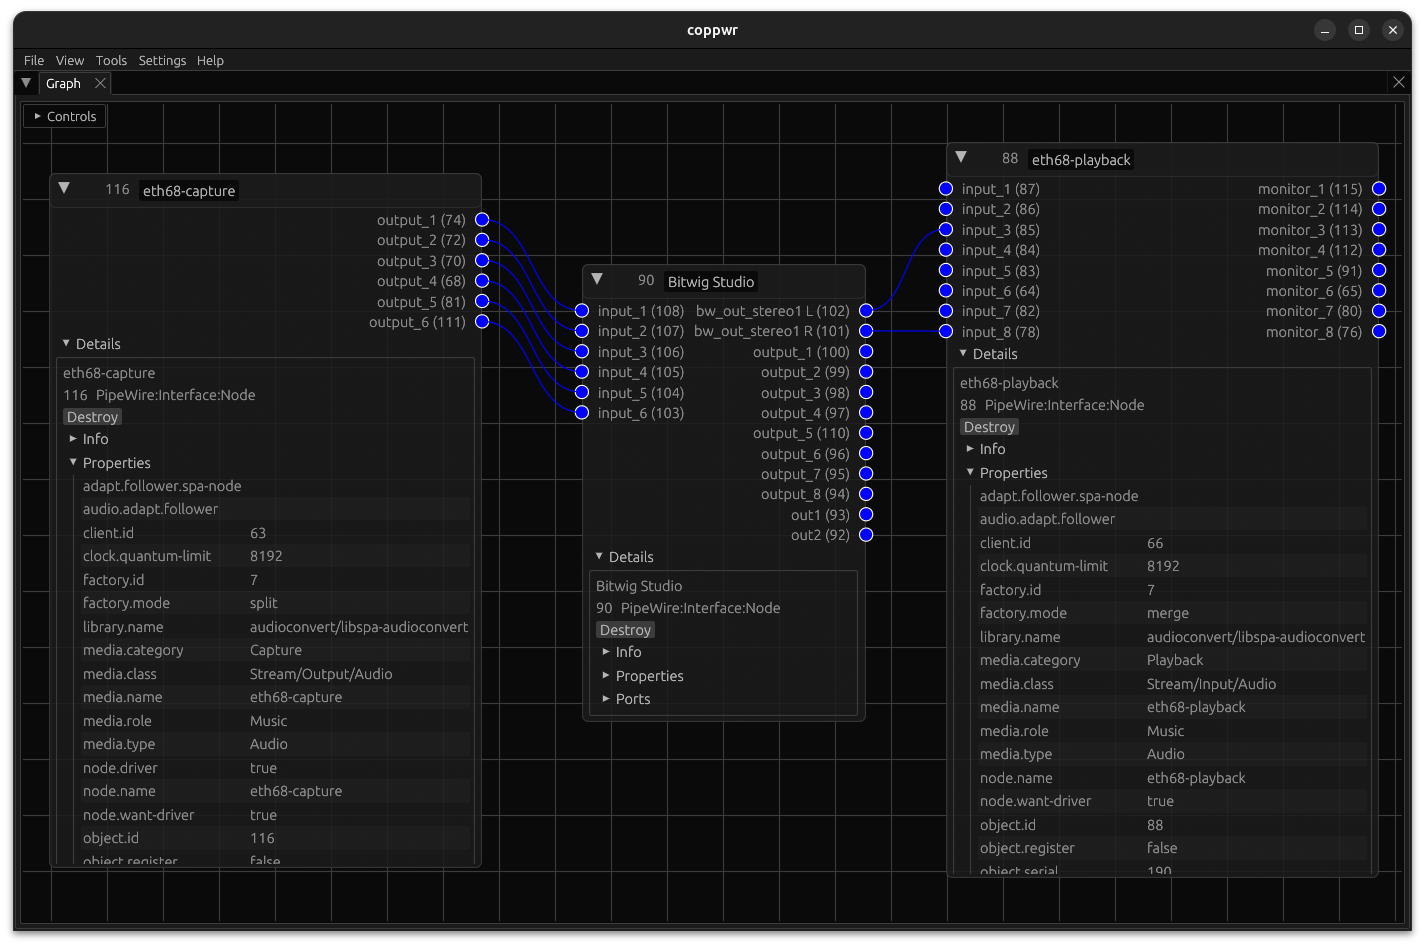Destroy the Bitwig Studio node
The height and width of the screenshot is (947, 1425).
[625, 630]
